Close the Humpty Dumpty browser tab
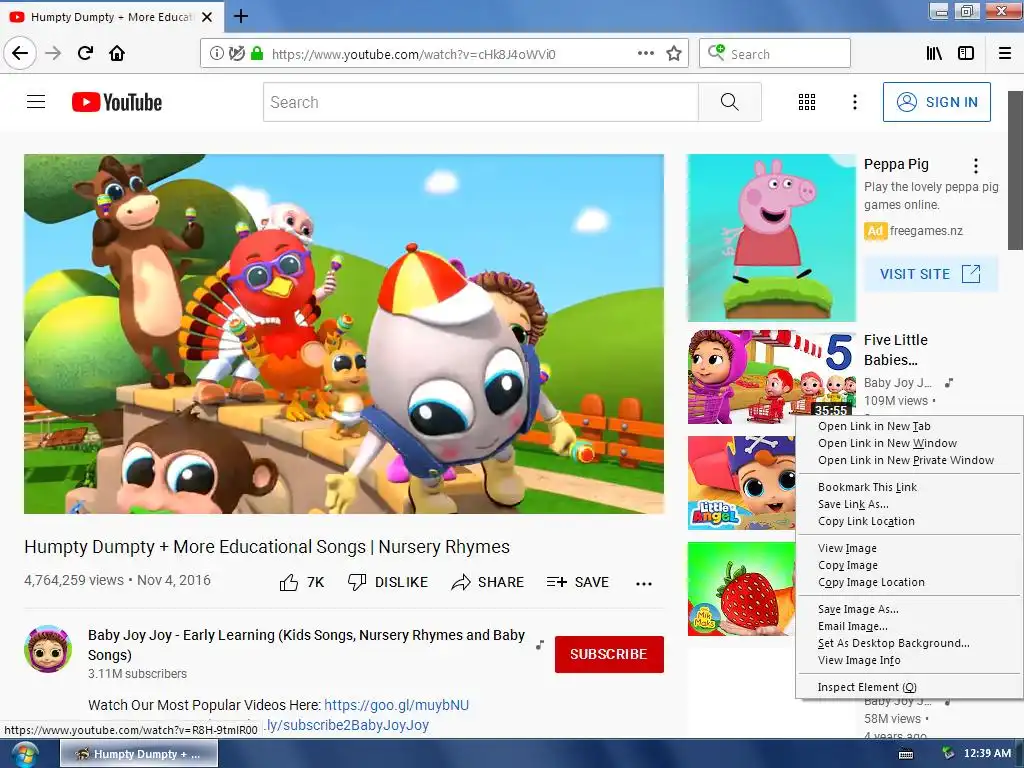 207,17
